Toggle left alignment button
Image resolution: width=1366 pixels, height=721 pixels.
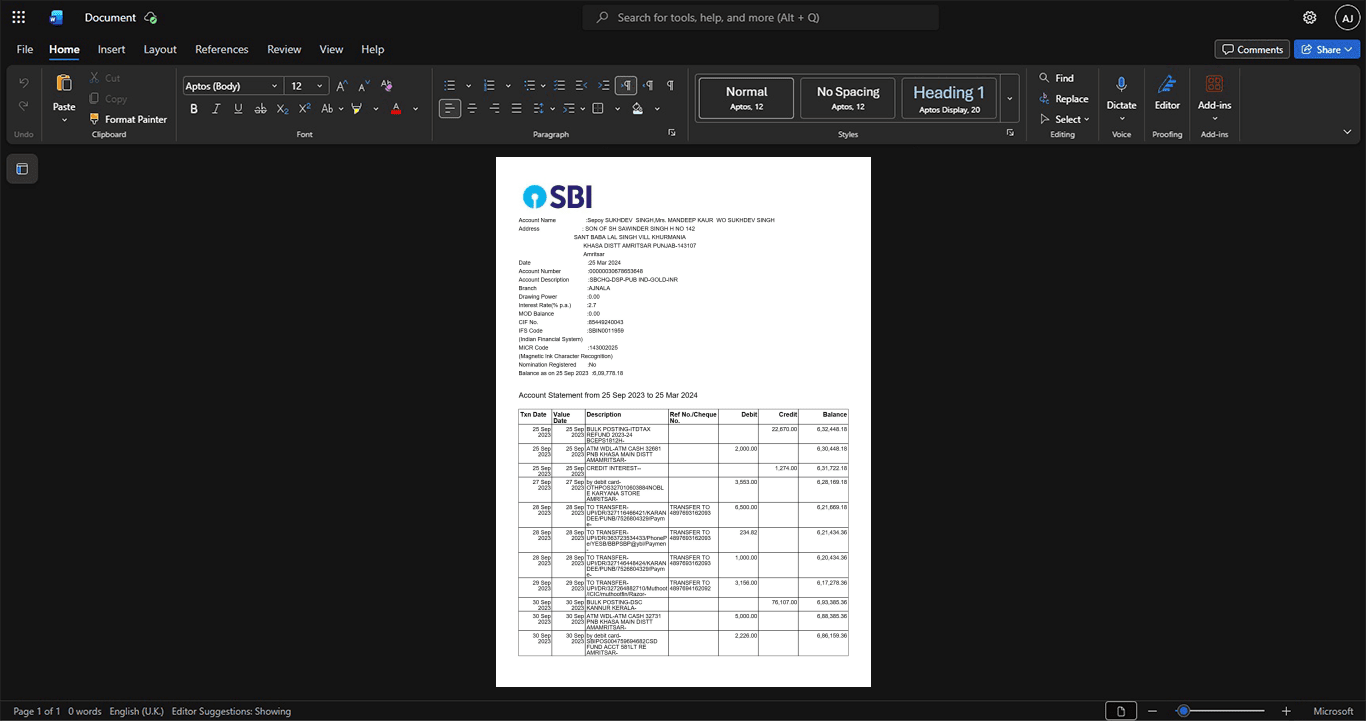click(x=450, y=108)
